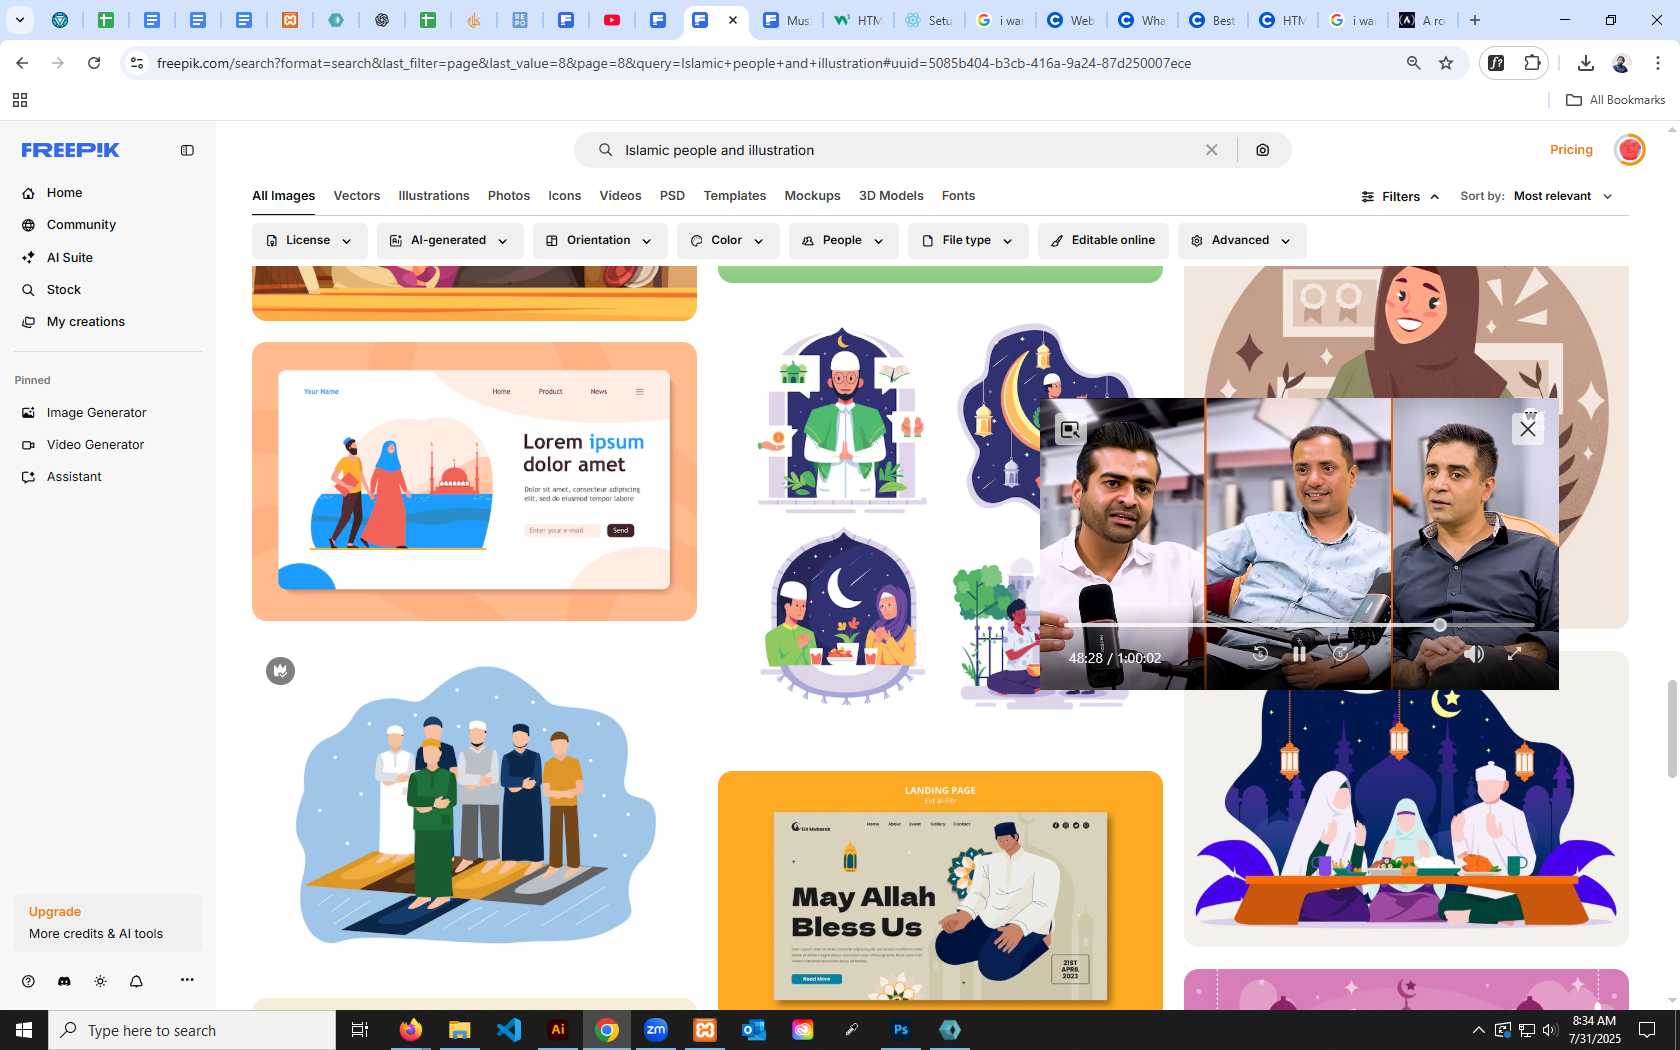Open Home in the sidebar
This screenshot has width=1680, height=1050.
[x=64, y=193]
